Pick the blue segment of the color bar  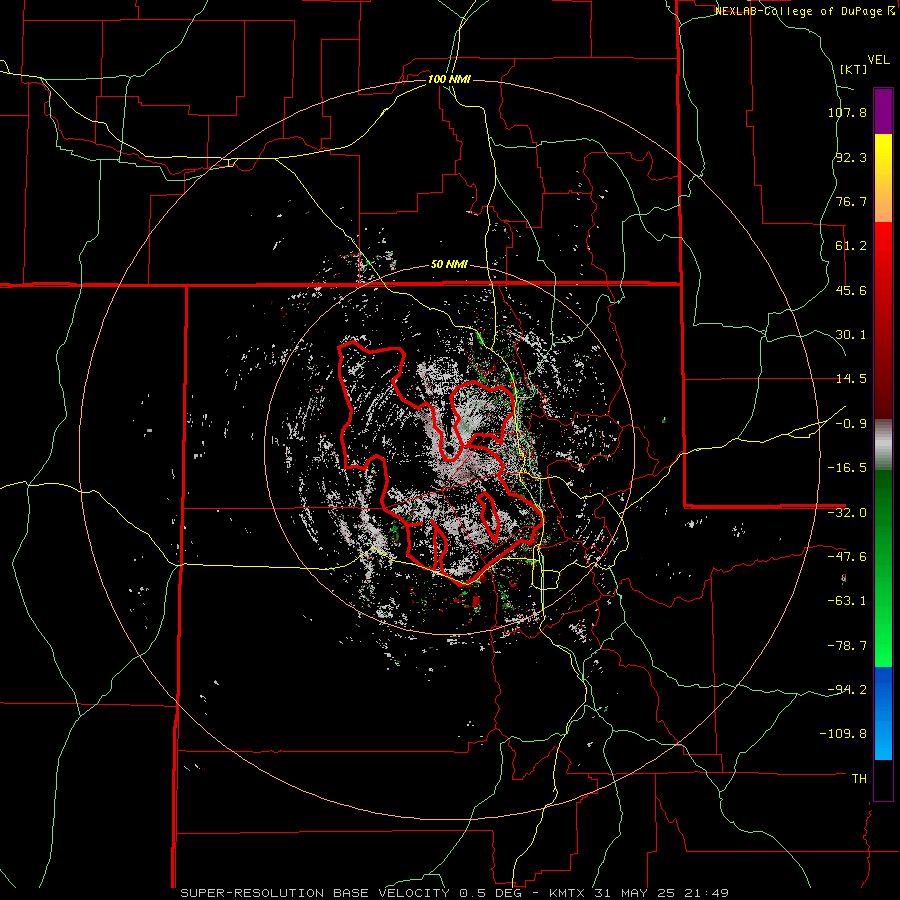[x=883, y=713]
